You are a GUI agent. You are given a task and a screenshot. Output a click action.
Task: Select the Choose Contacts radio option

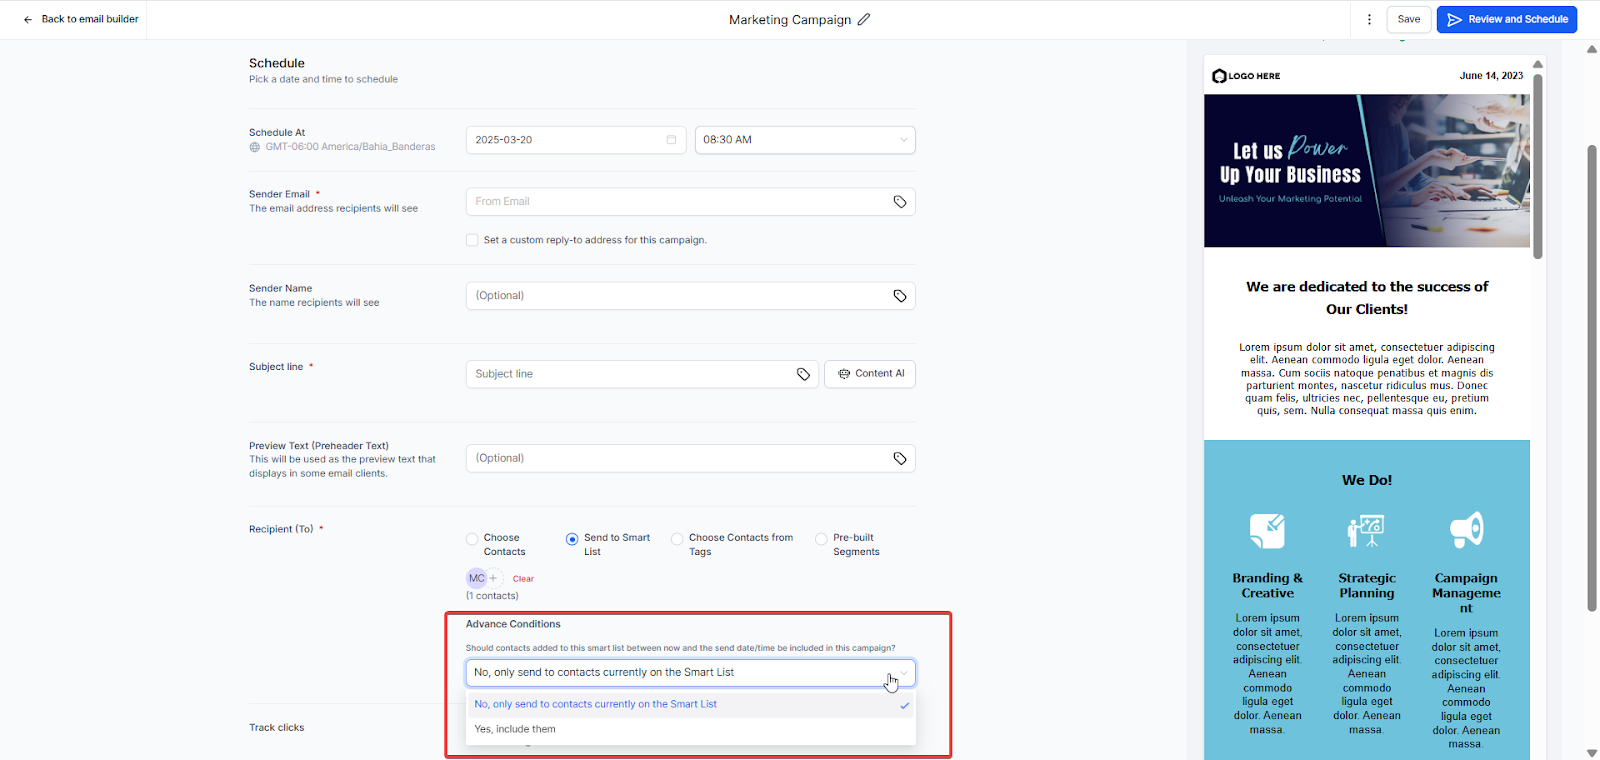pyautogui.click(x=472, y=539)
